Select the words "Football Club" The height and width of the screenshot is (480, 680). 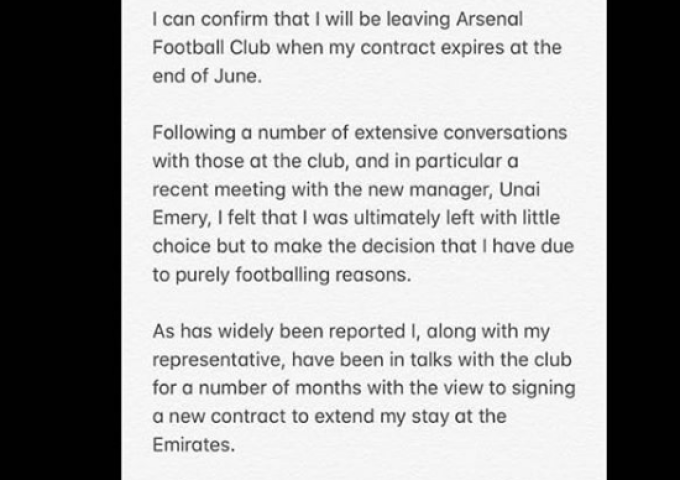(212, 47)
